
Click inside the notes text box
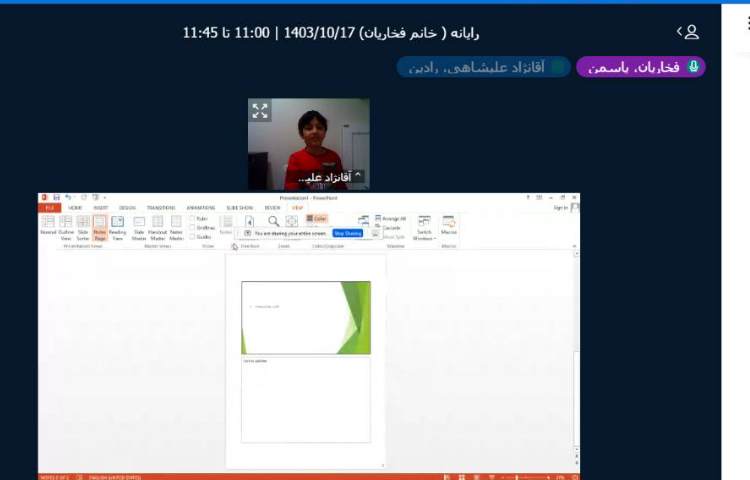306,400
